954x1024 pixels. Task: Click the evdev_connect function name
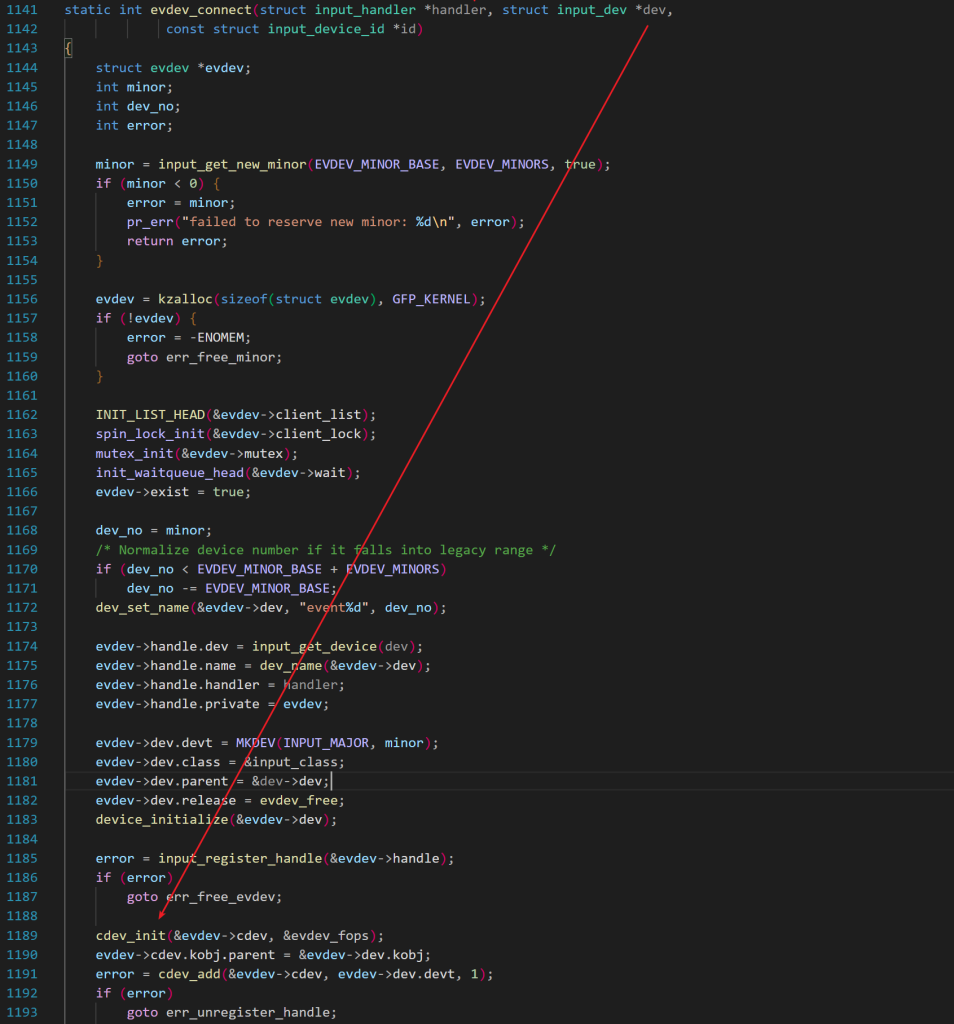tap(200, 10)
